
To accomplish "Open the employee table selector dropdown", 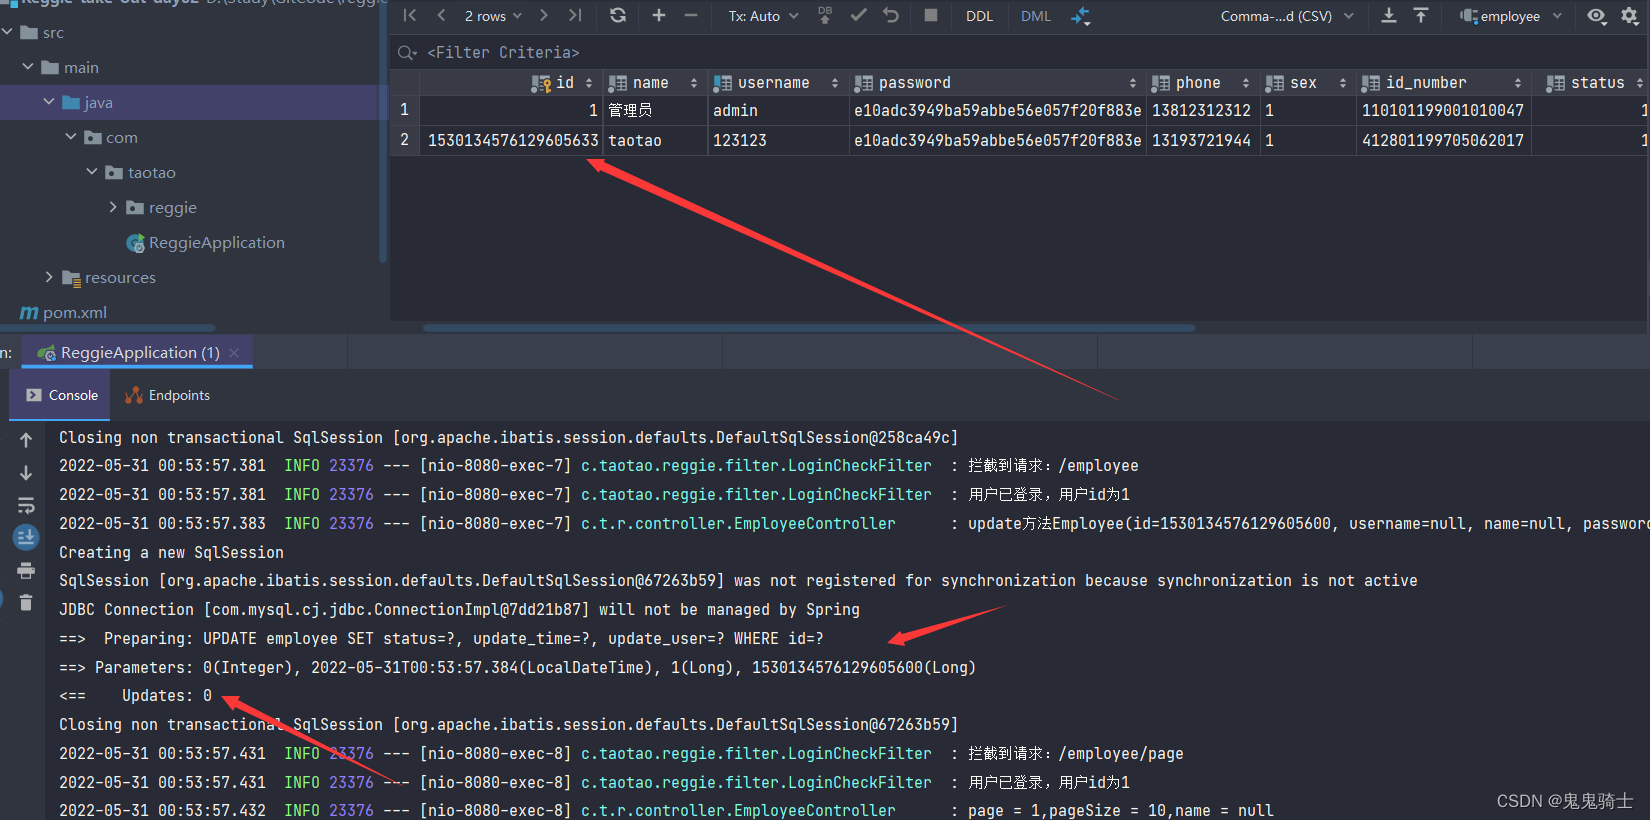I will [x=1510, y=16].
